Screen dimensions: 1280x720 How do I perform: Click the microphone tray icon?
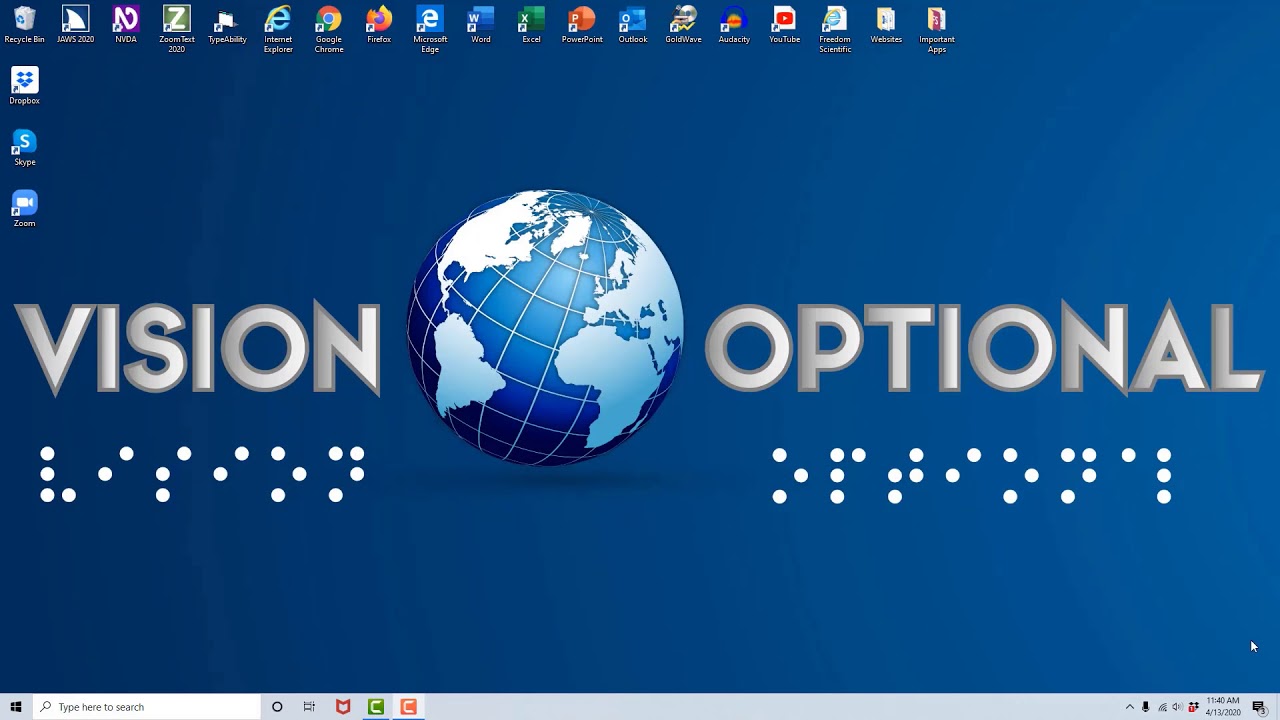[x=1146, y=707]
